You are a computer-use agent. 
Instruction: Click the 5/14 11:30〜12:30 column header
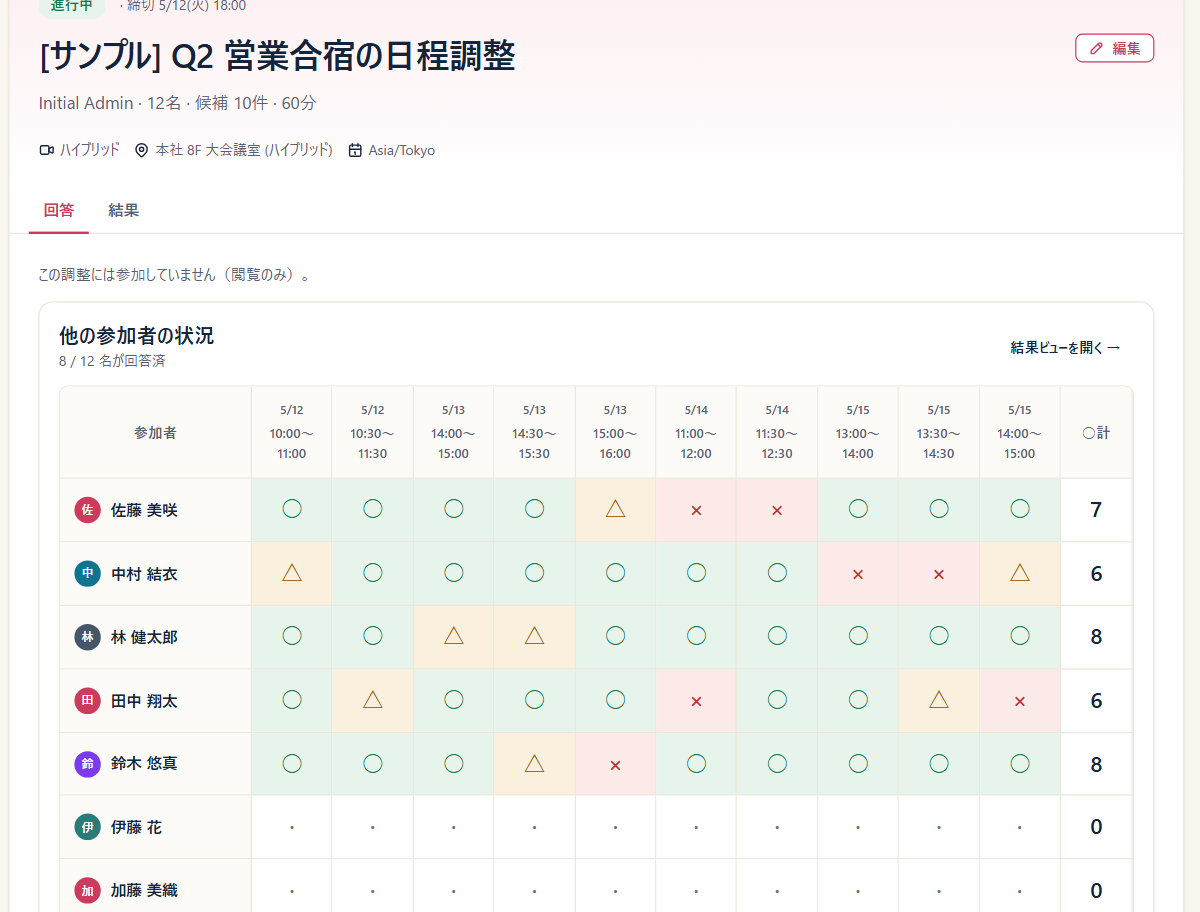coord(777,432)
